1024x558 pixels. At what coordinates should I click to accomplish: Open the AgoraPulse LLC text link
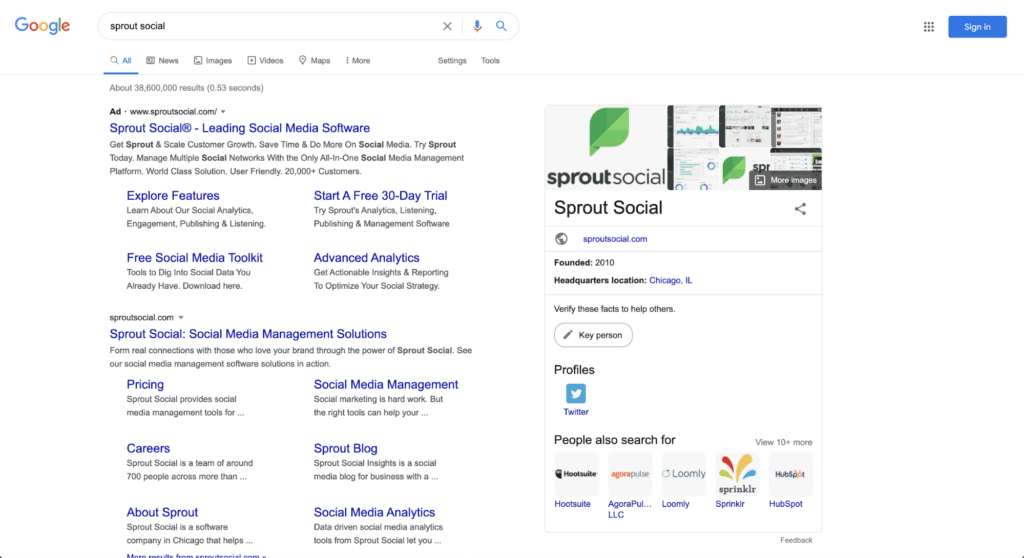point(630,509)
